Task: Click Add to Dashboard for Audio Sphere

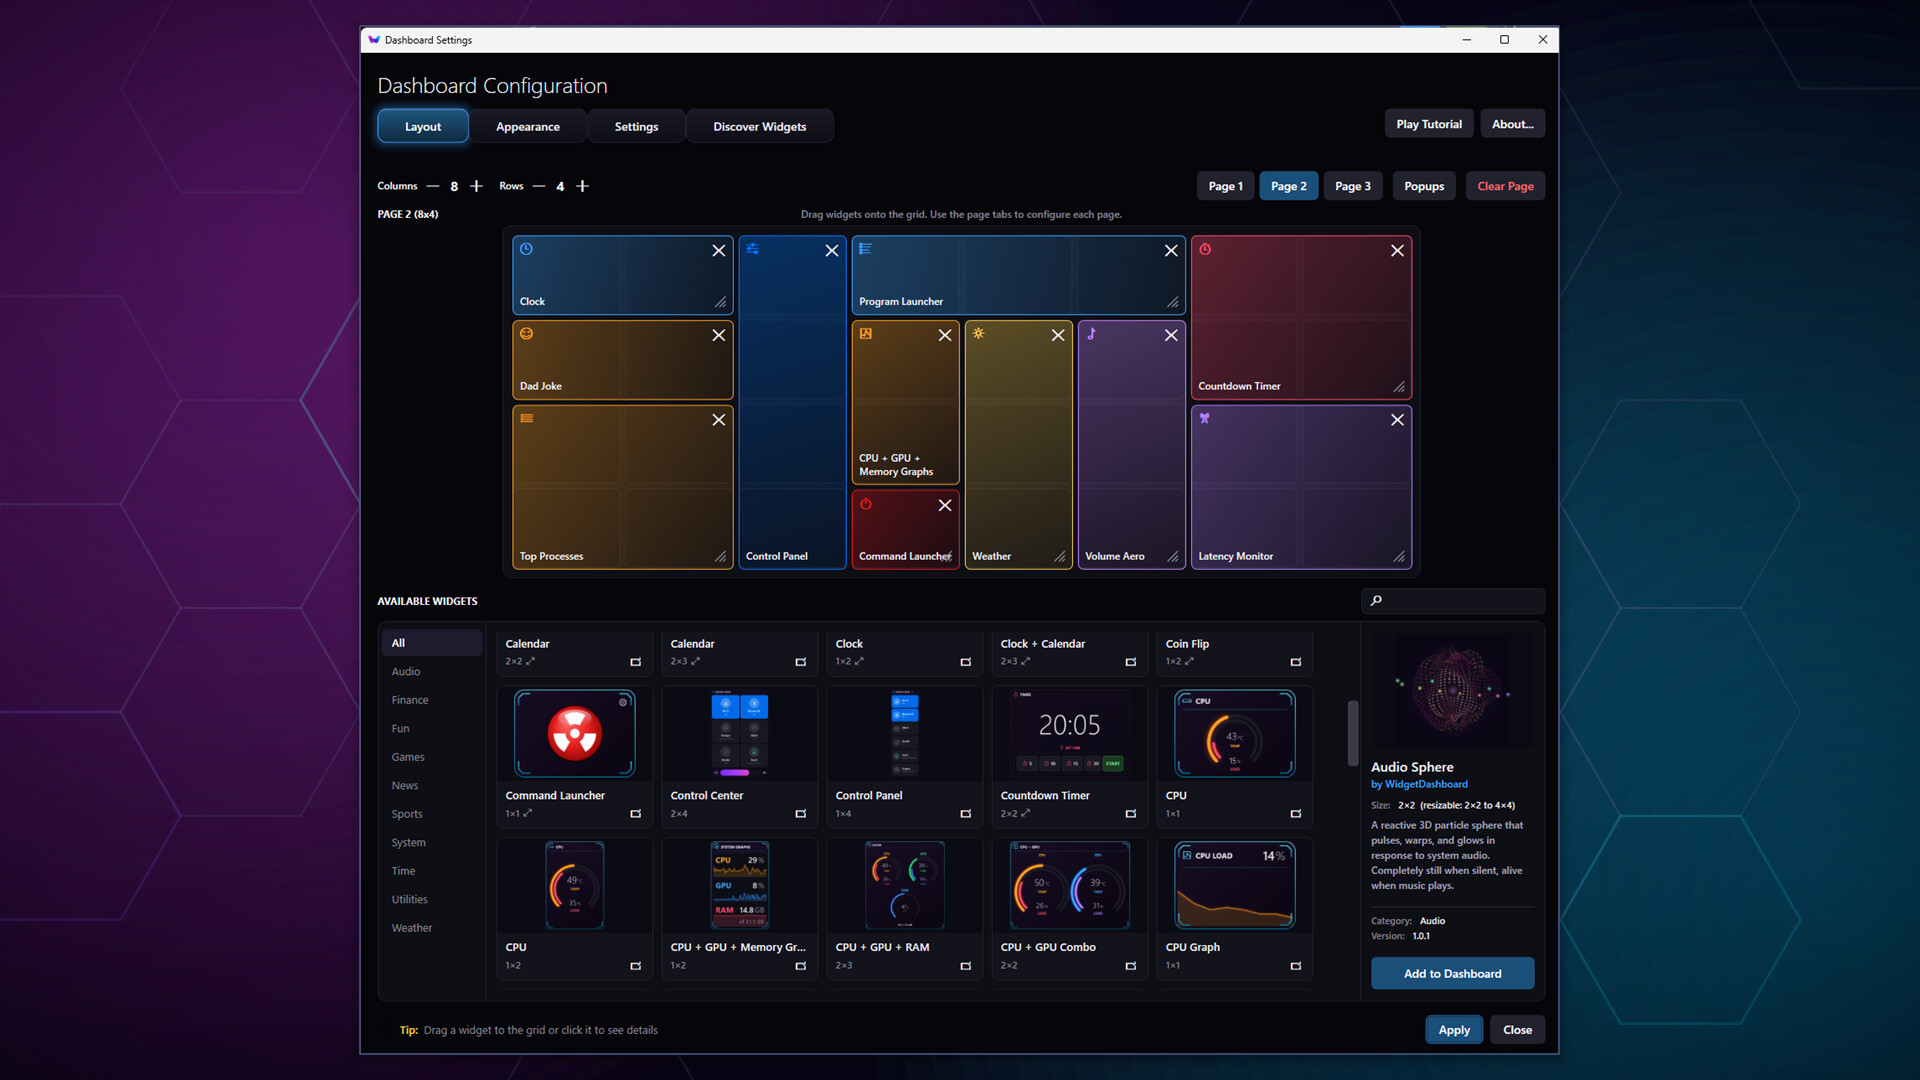Action: pos(1452,974)
